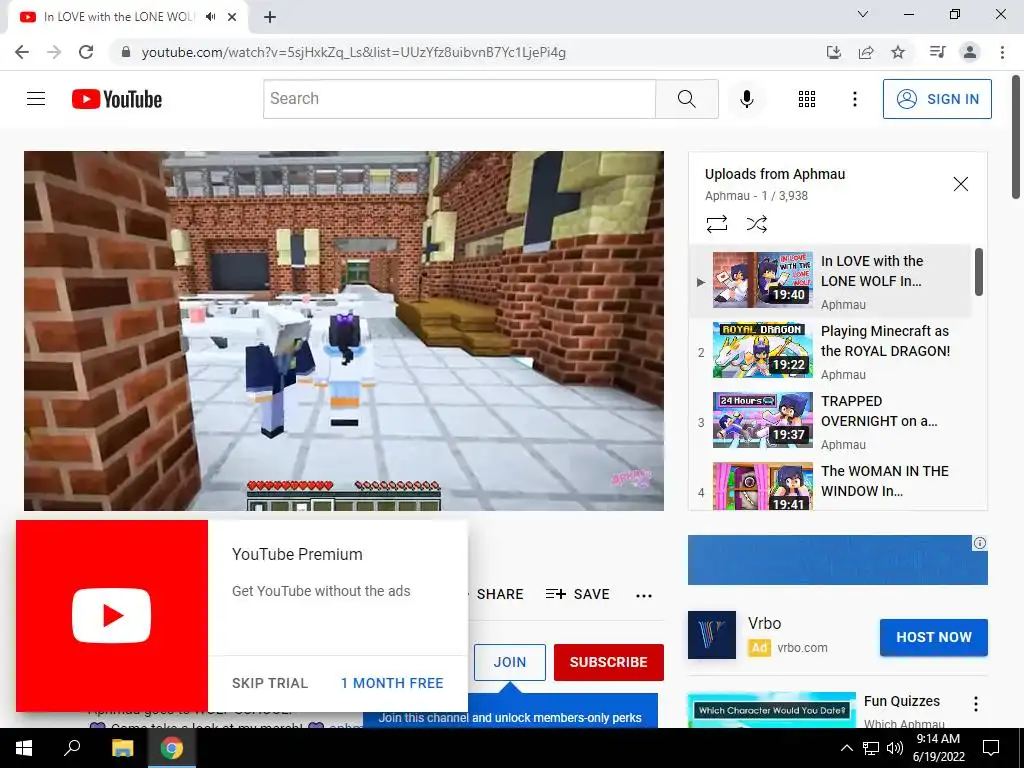The width and height of the screenshot is (1024, 768).
Task: Click 1 MONTH FREE offer
Action: coord(392,683)
